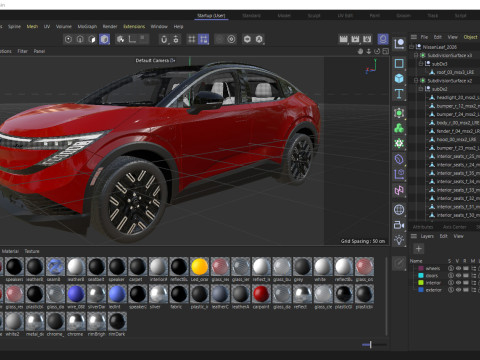Open the viewport Filter menu
Screen dimensions: 480x360
tap(23, 51)
